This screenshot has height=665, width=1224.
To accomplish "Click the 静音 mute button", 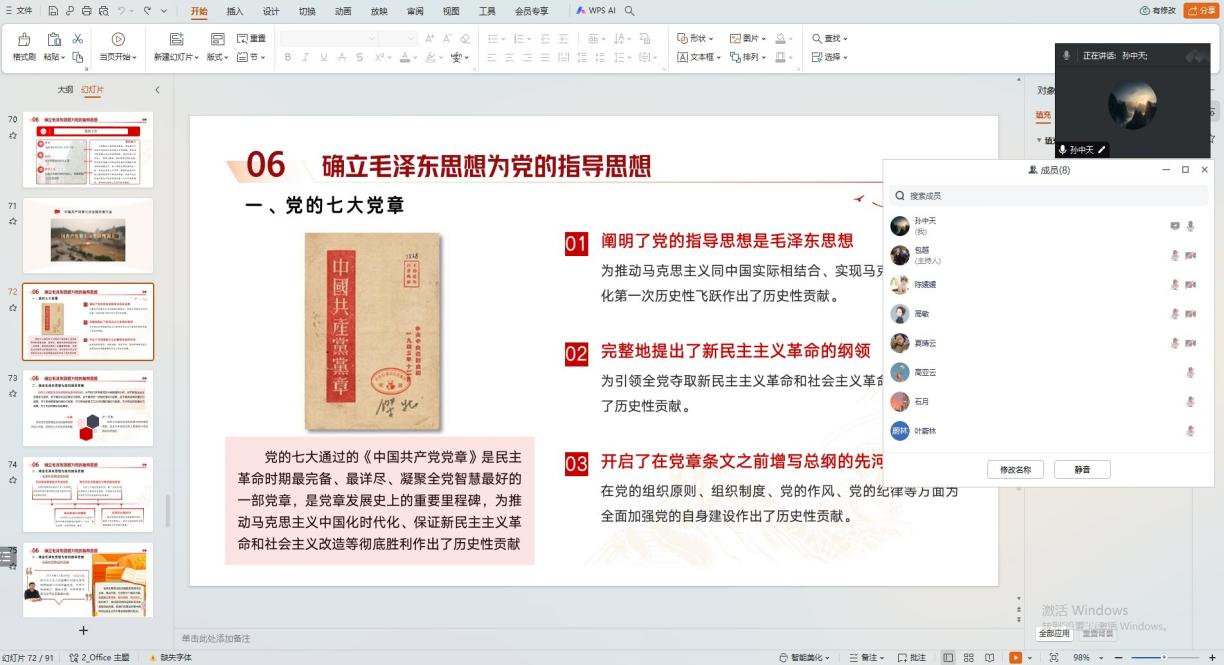I will (x=1082, y=469).
